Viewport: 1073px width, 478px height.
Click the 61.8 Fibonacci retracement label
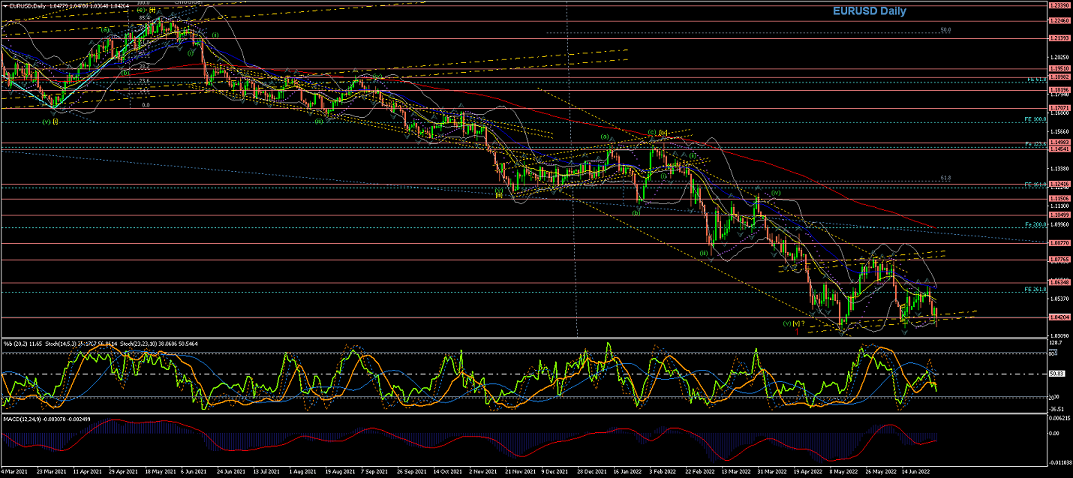click(x=945, y=179)
